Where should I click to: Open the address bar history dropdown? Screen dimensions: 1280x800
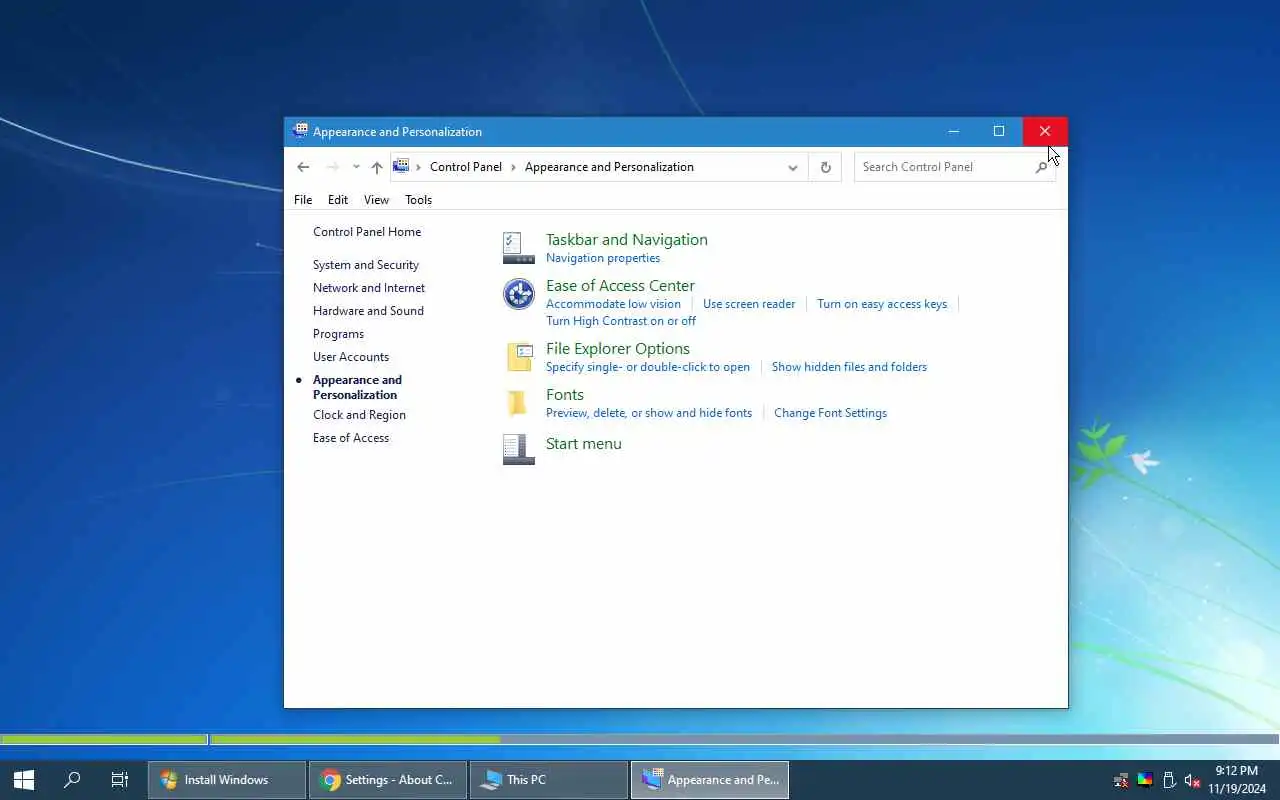point(792,167)
